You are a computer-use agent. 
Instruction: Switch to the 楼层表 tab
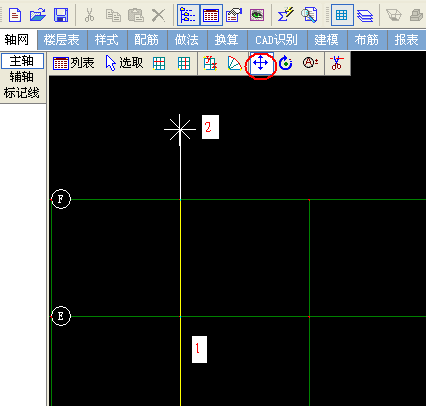point(62,40)
